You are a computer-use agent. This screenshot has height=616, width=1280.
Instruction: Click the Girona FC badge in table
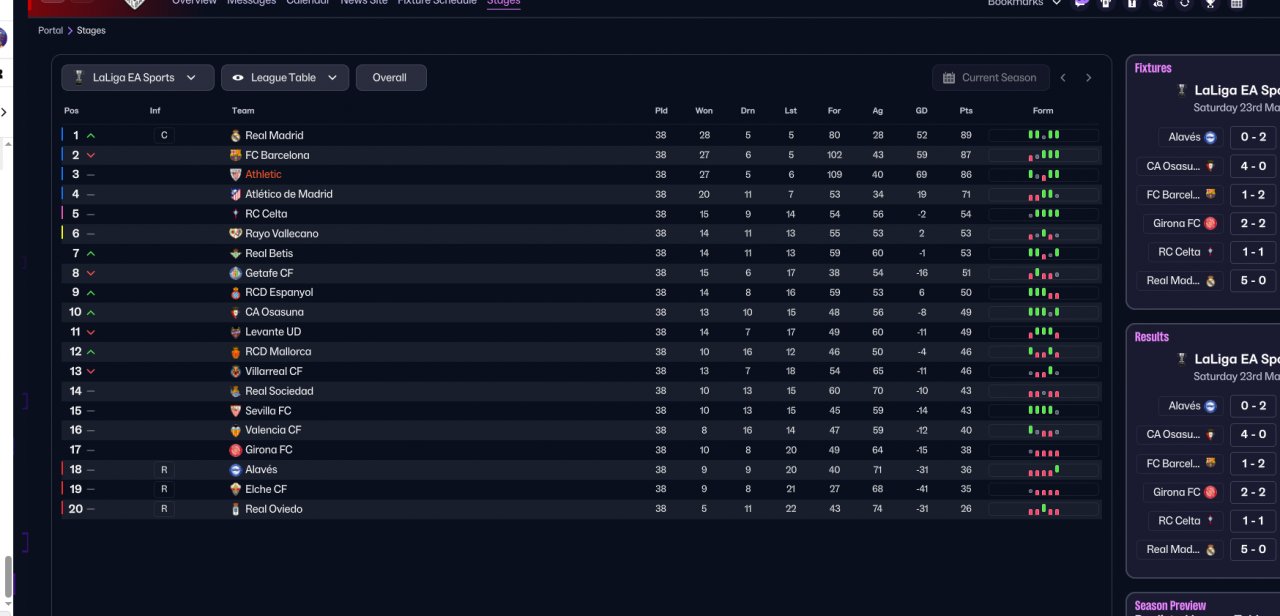tap(236, 450)
